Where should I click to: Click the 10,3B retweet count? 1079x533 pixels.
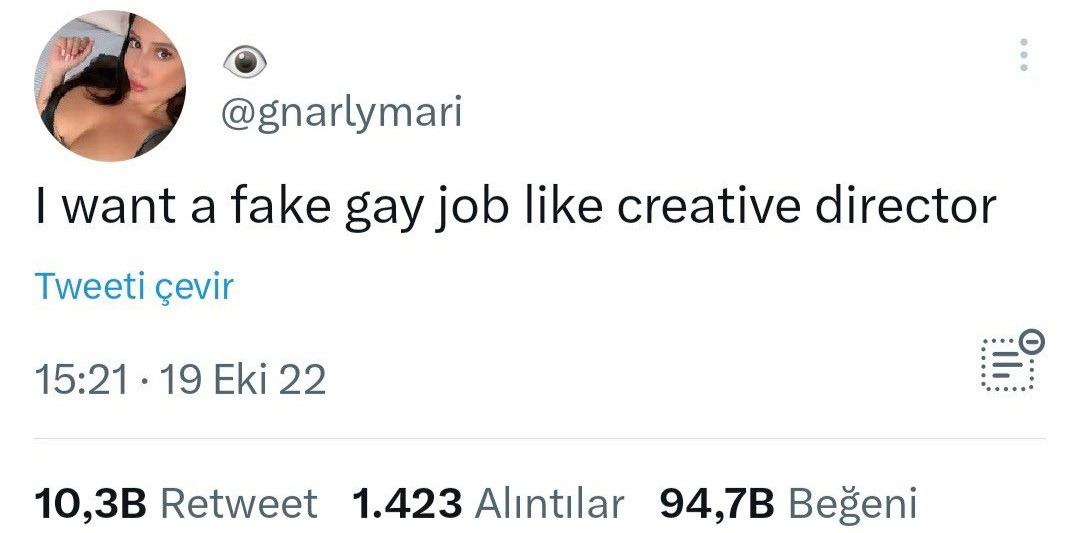[91, 503]
